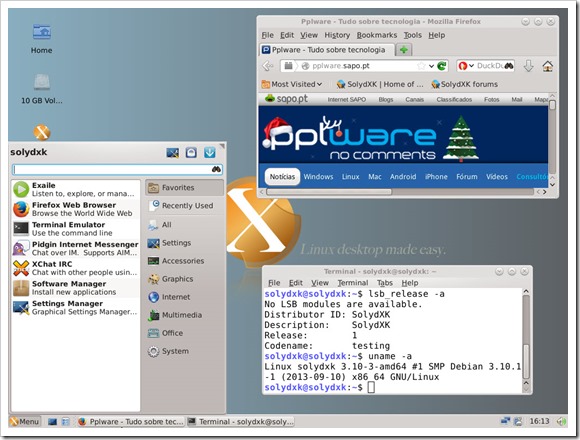Open the Notícias section on Pplware

(282, 177)
